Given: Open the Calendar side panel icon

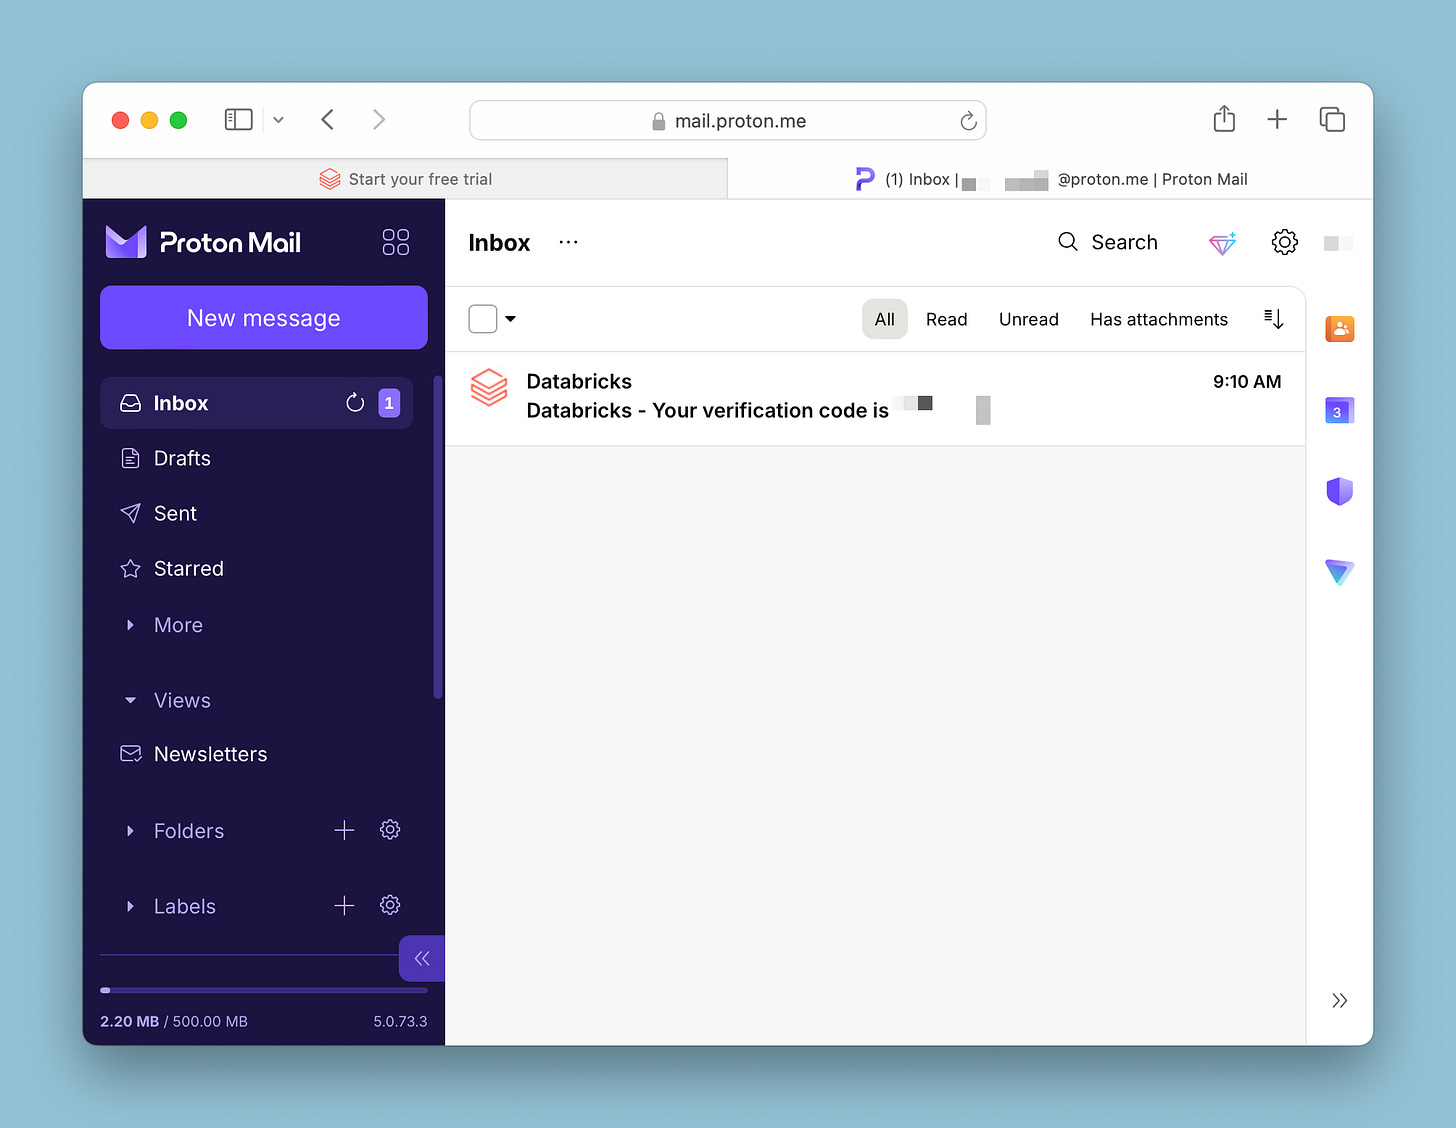Looking at the screenshot, I should click(x=1340, y=410).
